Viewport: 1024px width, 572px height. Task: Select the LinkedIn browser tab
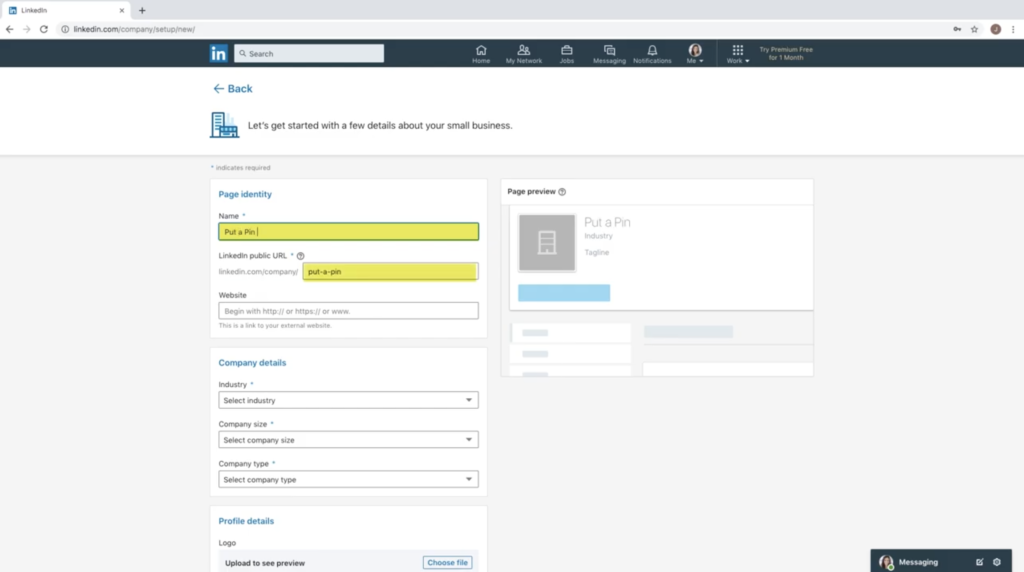pyautogui.click(x=65, y=10)
